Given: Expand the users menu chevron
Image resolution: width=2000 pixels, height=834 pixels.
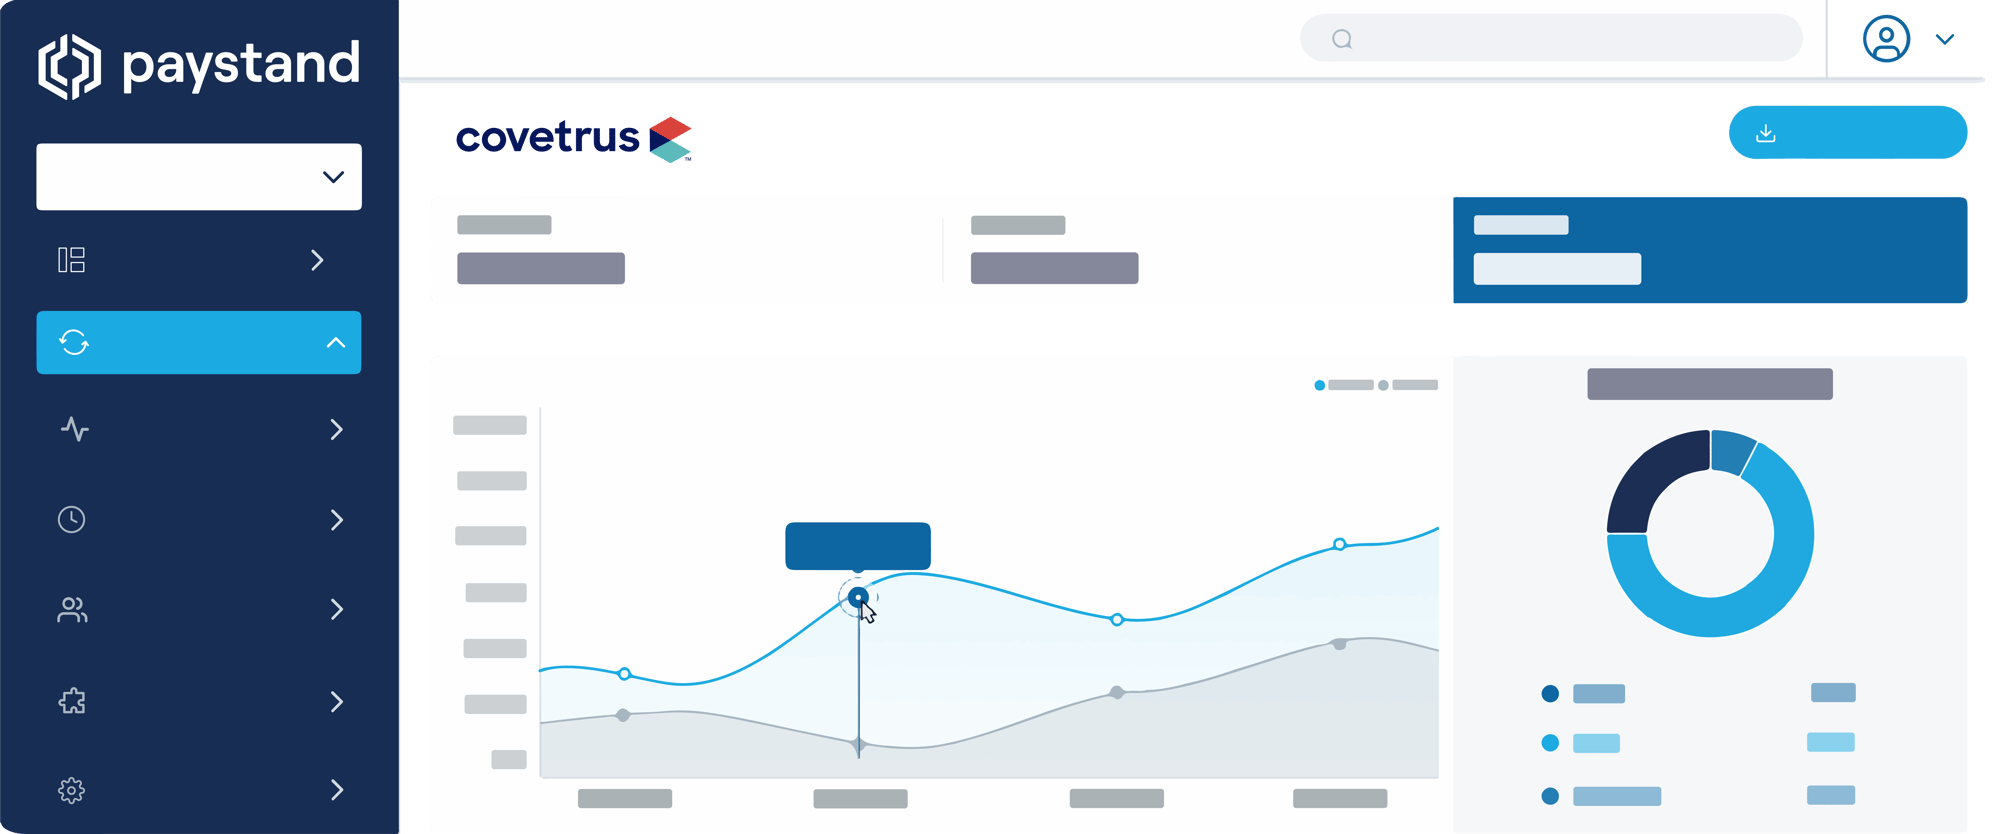Looking at the screenshot, I should click(x=337, y=609).
